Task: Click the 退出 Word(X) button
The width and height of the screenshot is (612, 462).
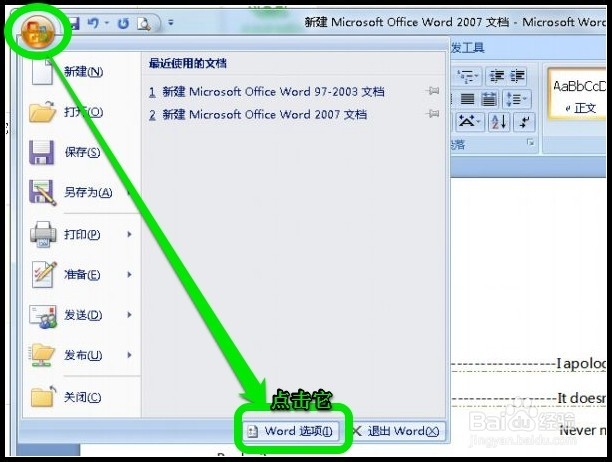Action: point(397,431)
